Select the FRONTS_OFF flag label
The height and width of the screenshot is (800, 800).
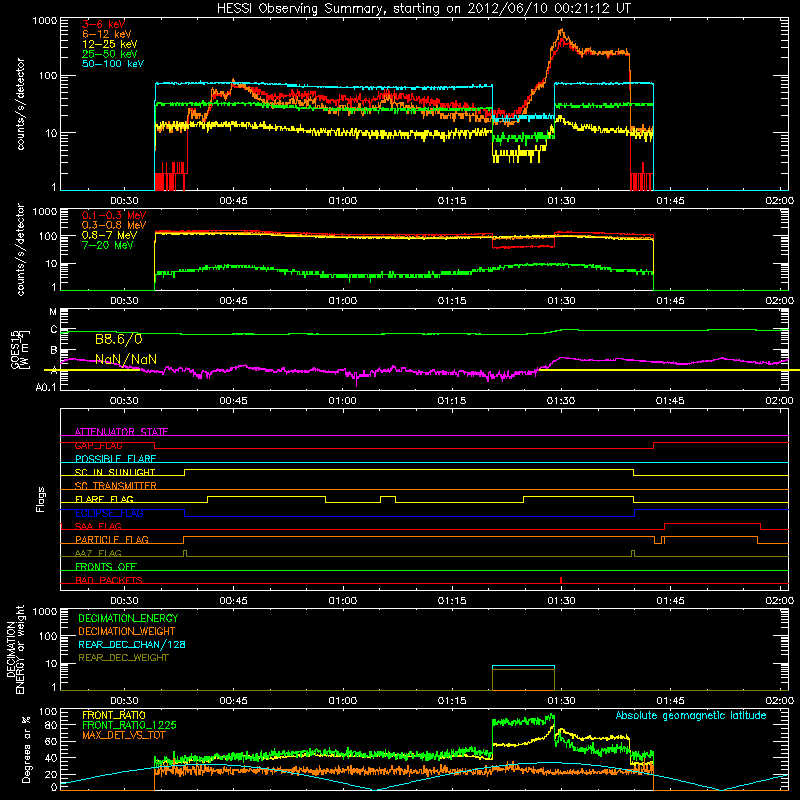(x=106, y=567)
